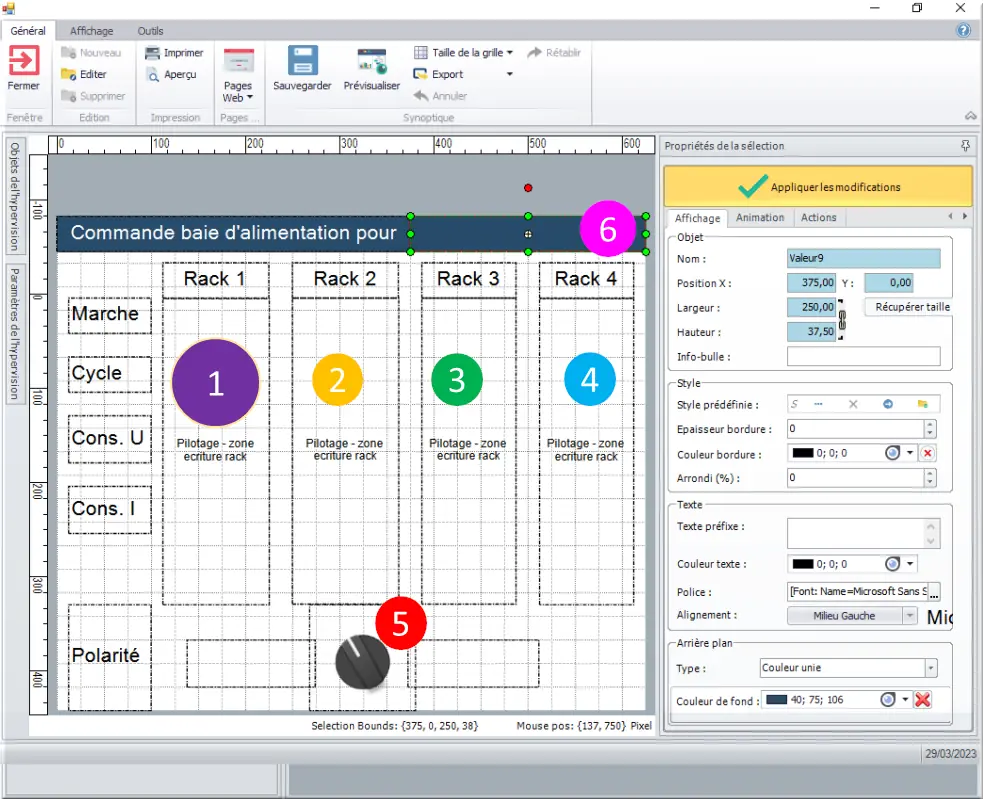
Task: Clear Couleur bordure with the red X
Action: click(x=928, y=453)
